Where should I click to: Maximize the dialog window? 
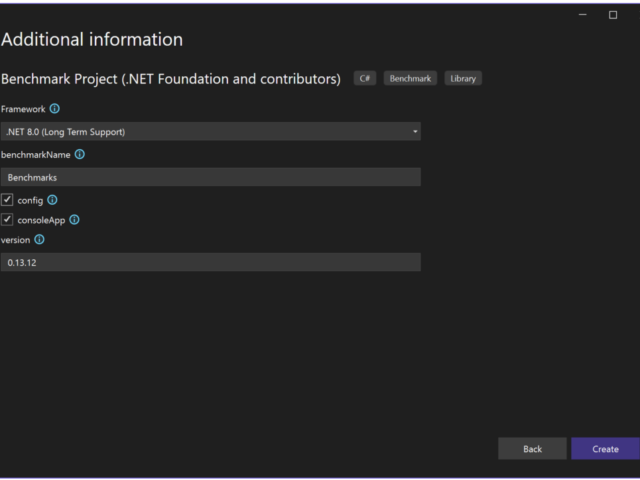pyautogui.click(x=613, y=15)
